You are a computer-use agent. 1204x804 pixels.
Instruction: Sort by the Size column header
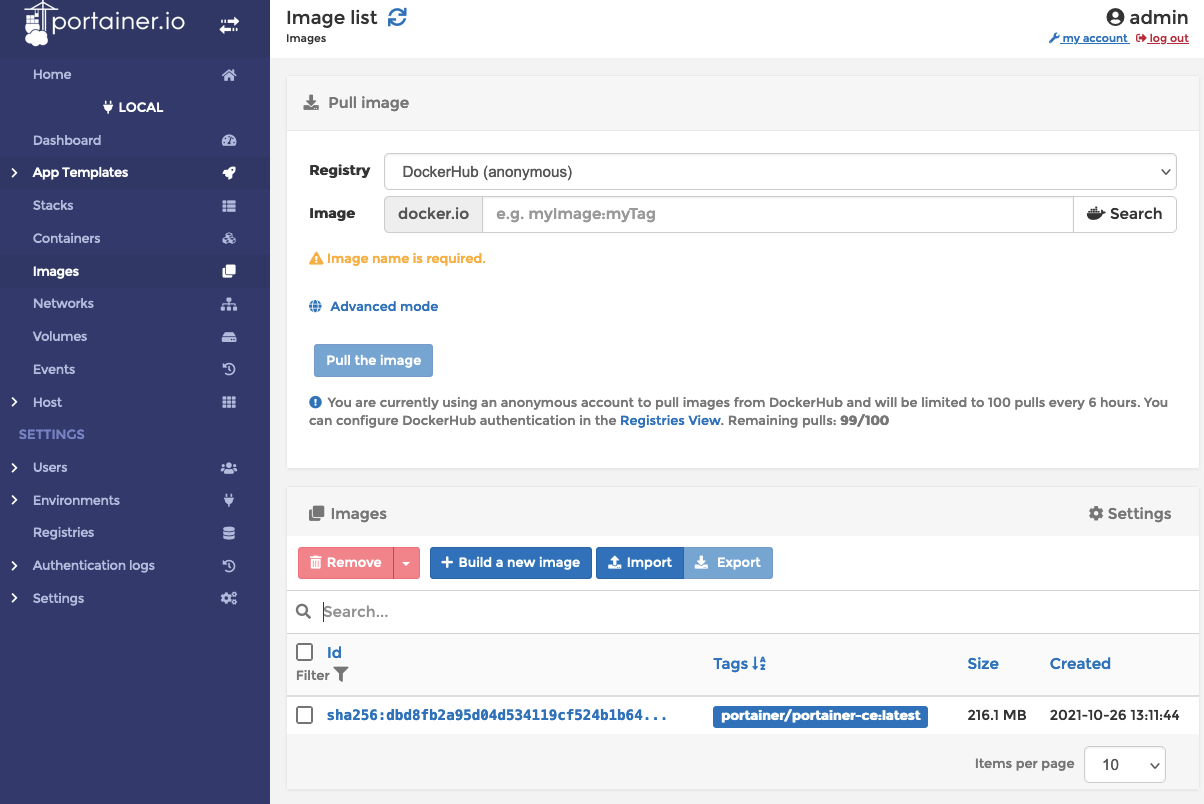[x=983, y=664]
